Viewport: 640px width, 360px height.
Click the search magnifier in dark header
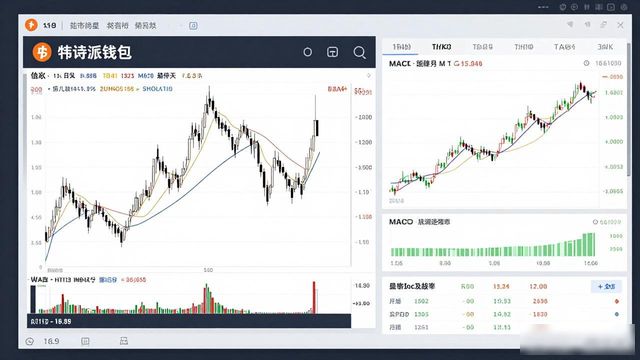359,52
